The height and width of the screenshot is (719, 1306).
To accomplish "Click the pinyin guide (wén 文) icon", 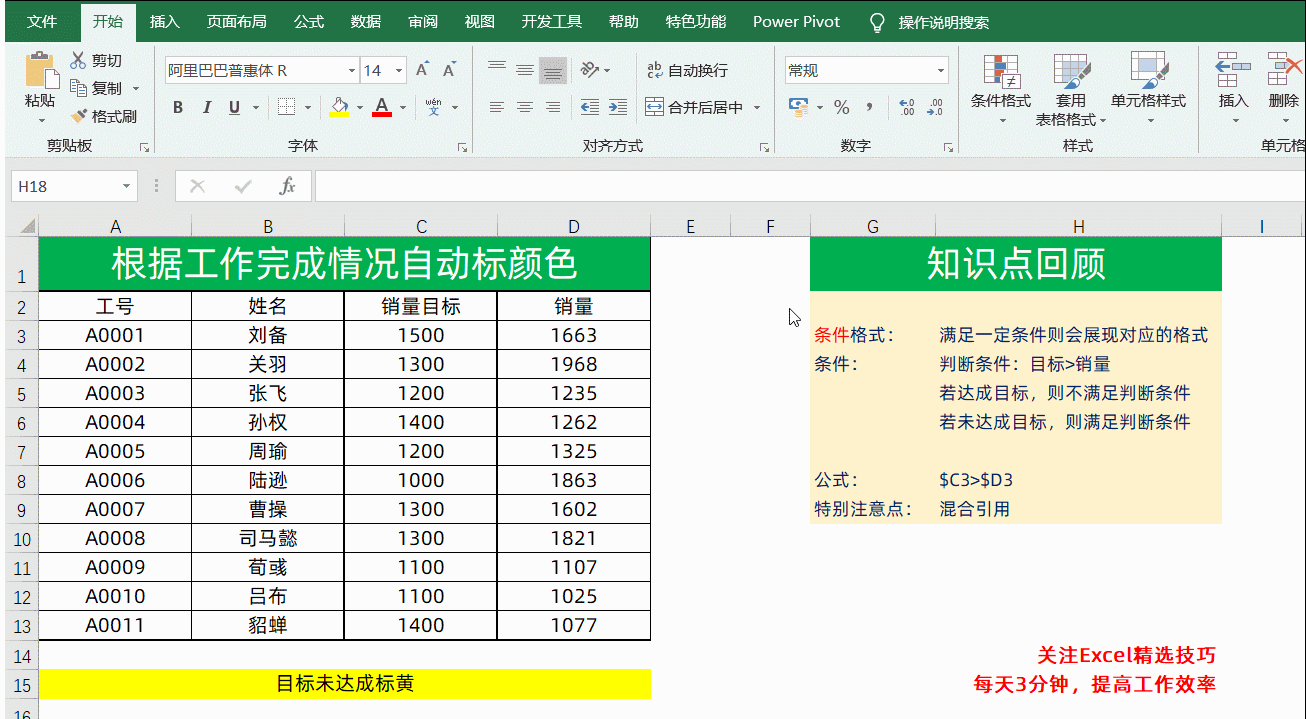I will [x=433, y=107].
